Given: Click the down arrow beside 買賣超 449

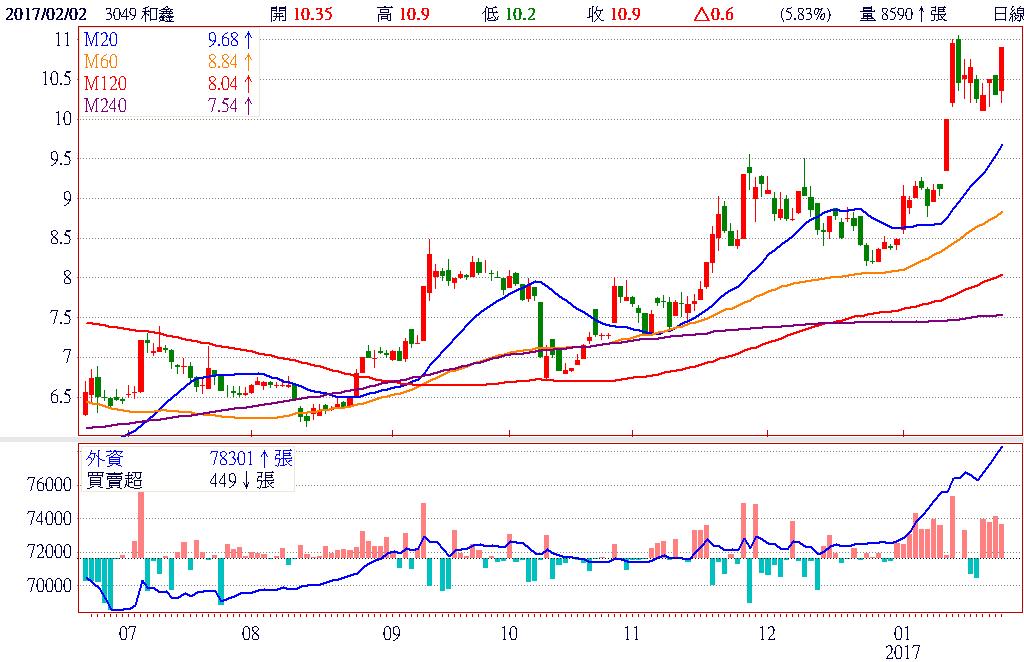Looking at the screenshot, I should 244,480.
